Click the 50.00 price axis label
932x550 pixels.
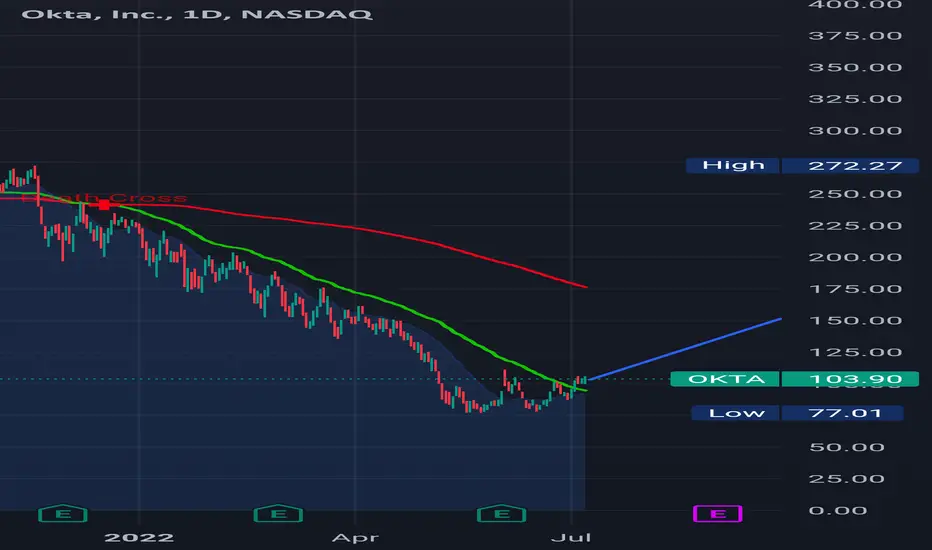[847, 447]
